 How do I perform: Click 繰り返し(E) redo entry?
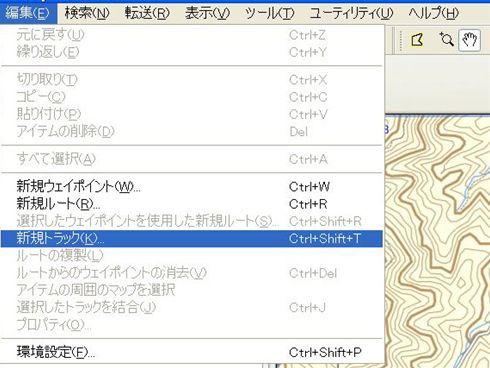coord(192,52)
